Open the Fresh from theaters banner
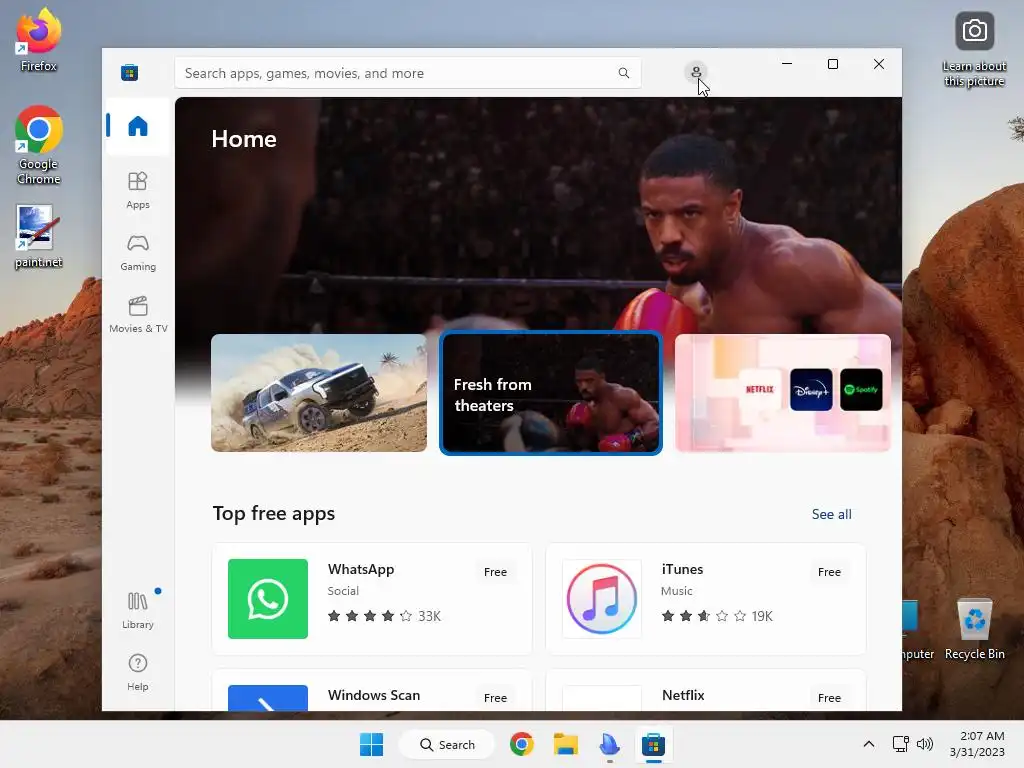 551,393
